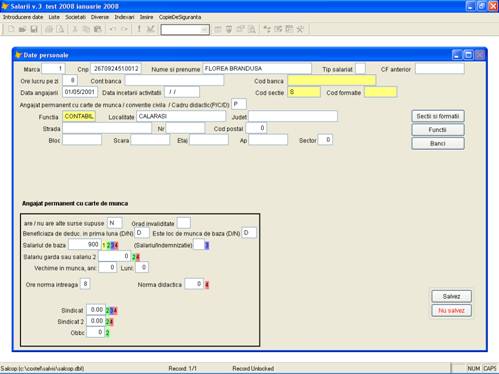499x374 pixels.
Task: Click the Date personale window title icon
Action: pyautogui.click(x=18, y=55)
